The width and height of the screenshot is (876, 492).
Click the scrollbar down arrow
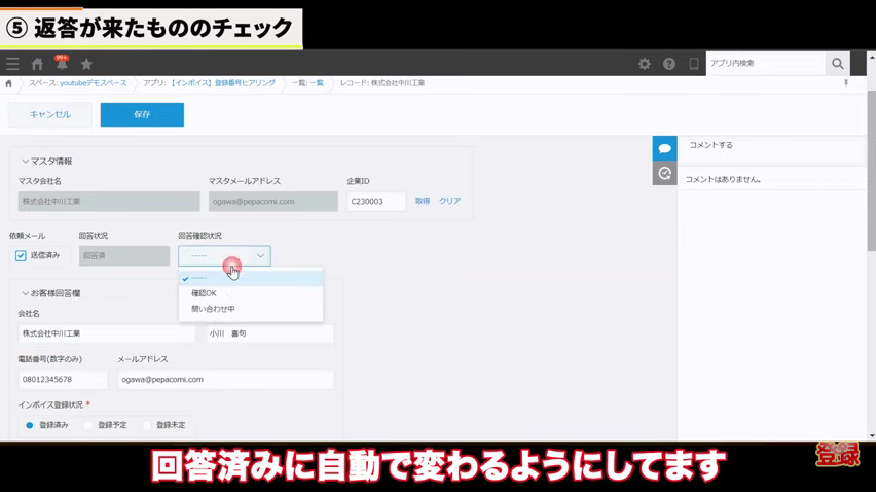click(872, 436)
